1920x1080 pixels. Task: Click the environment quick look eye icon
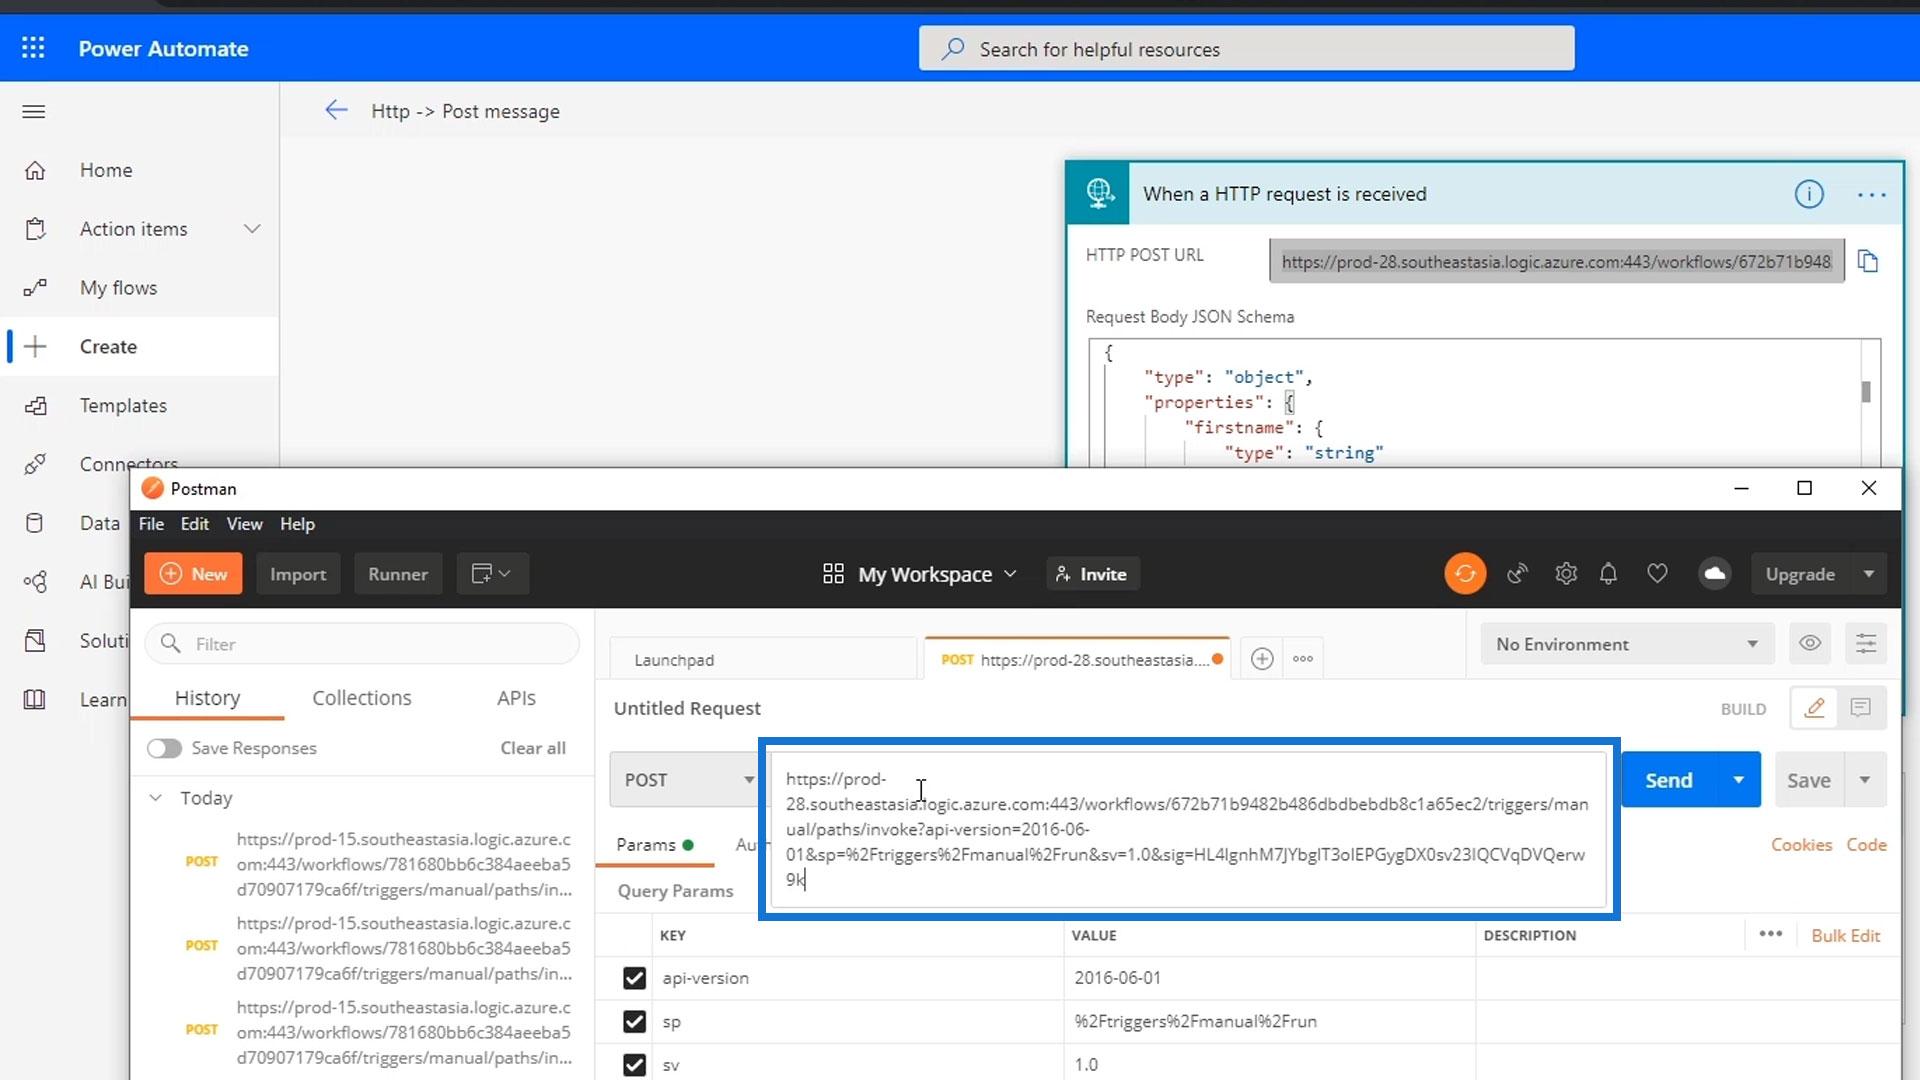pyautogui.click(x=1810, y=644)
